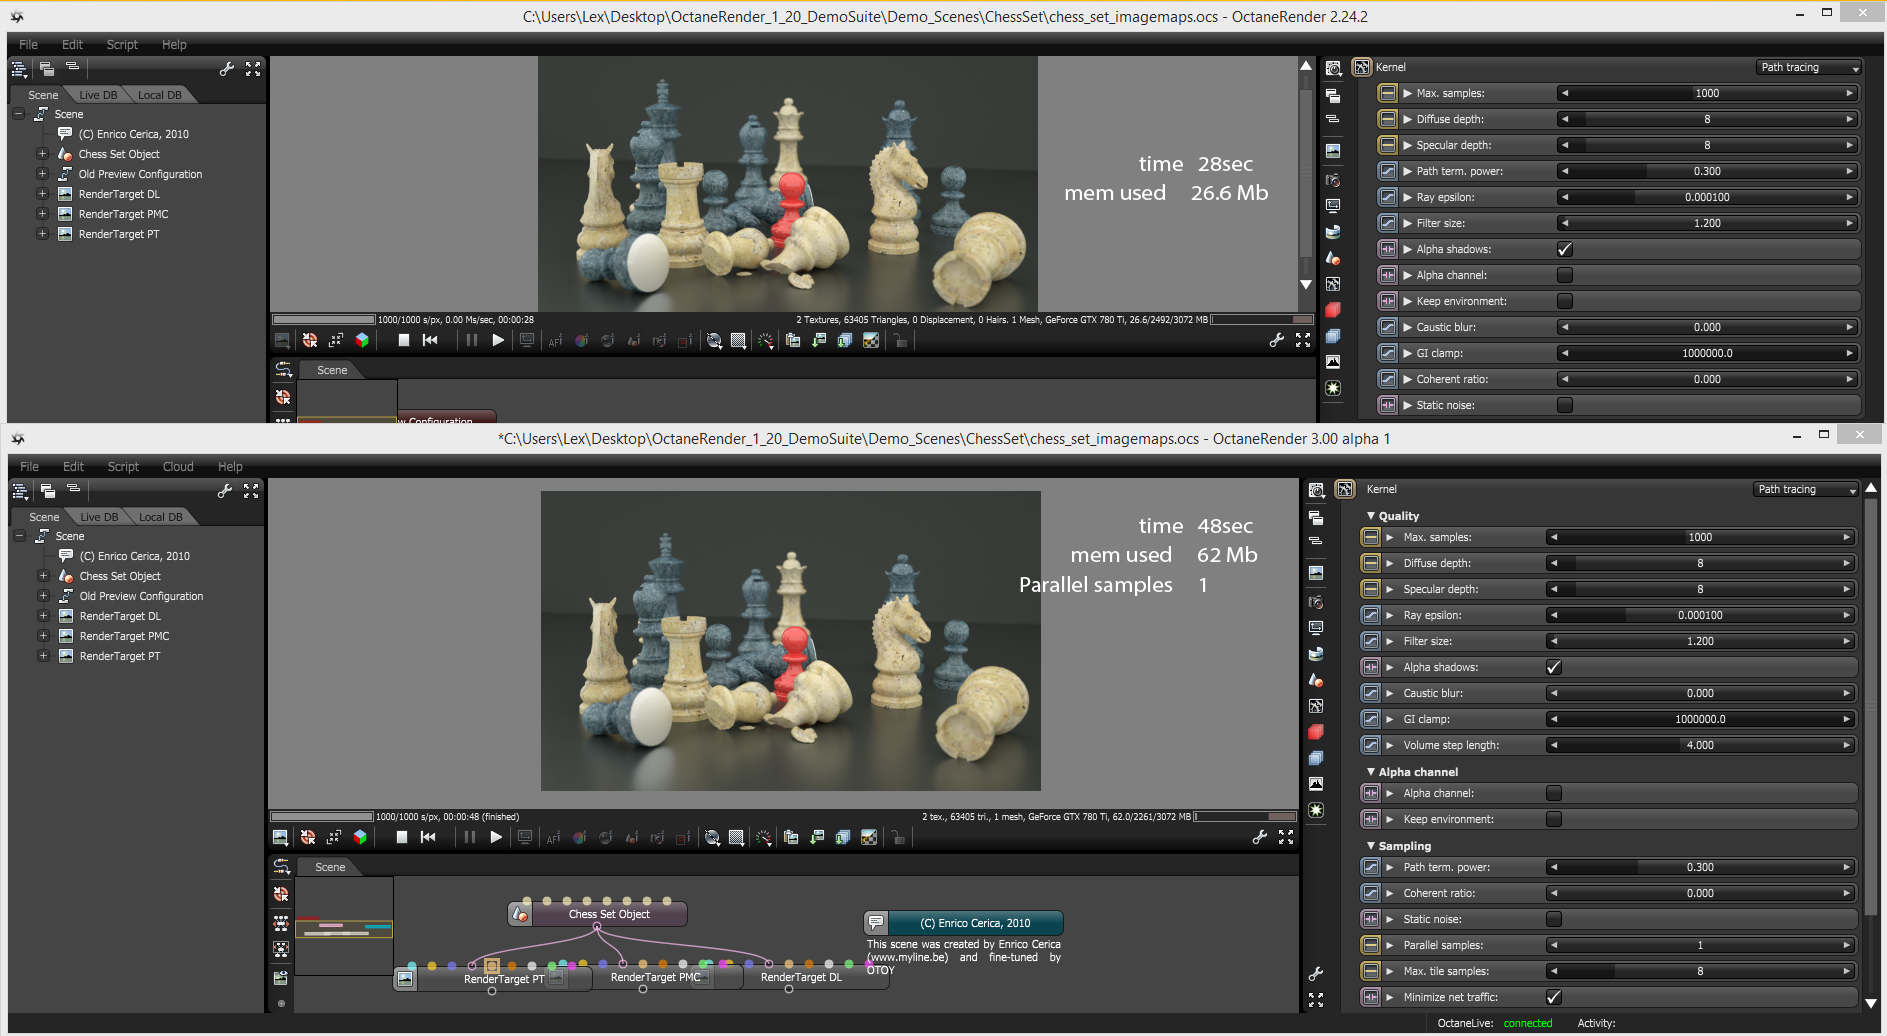Screen dimensions: 1887x1036
Task: Click the comment icon on the Enrico Cerica node
Action: pos(876,923)
